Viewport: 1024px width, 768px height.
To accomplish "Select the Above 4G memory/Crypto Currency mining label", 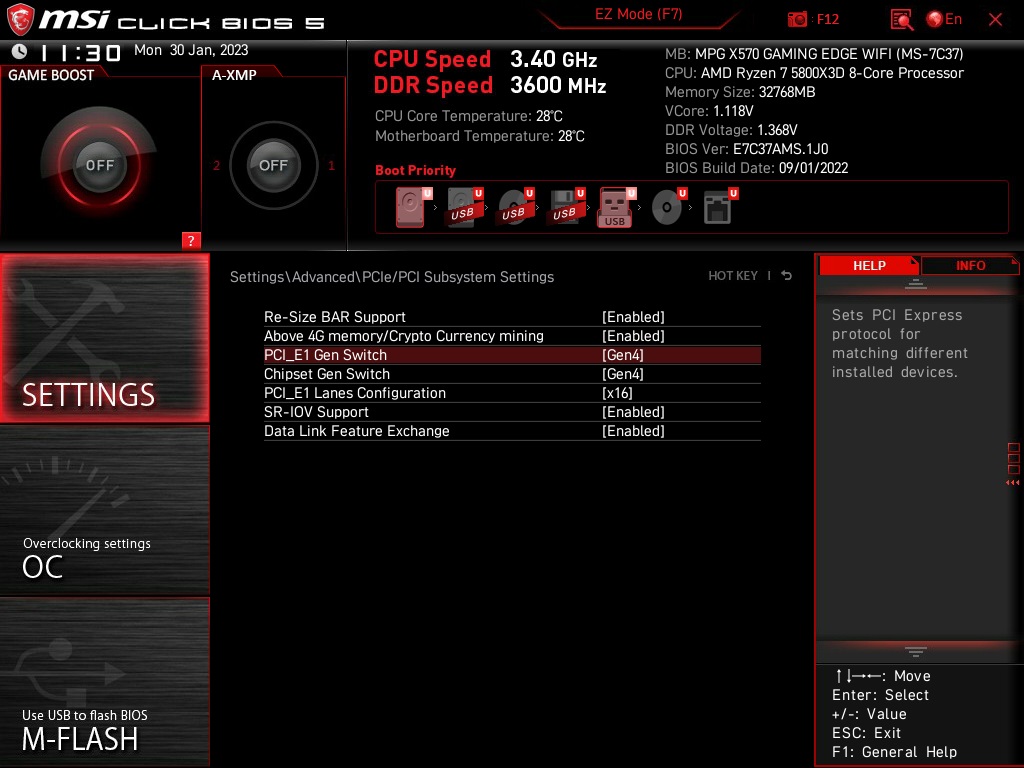I will (x=404, y=336).
